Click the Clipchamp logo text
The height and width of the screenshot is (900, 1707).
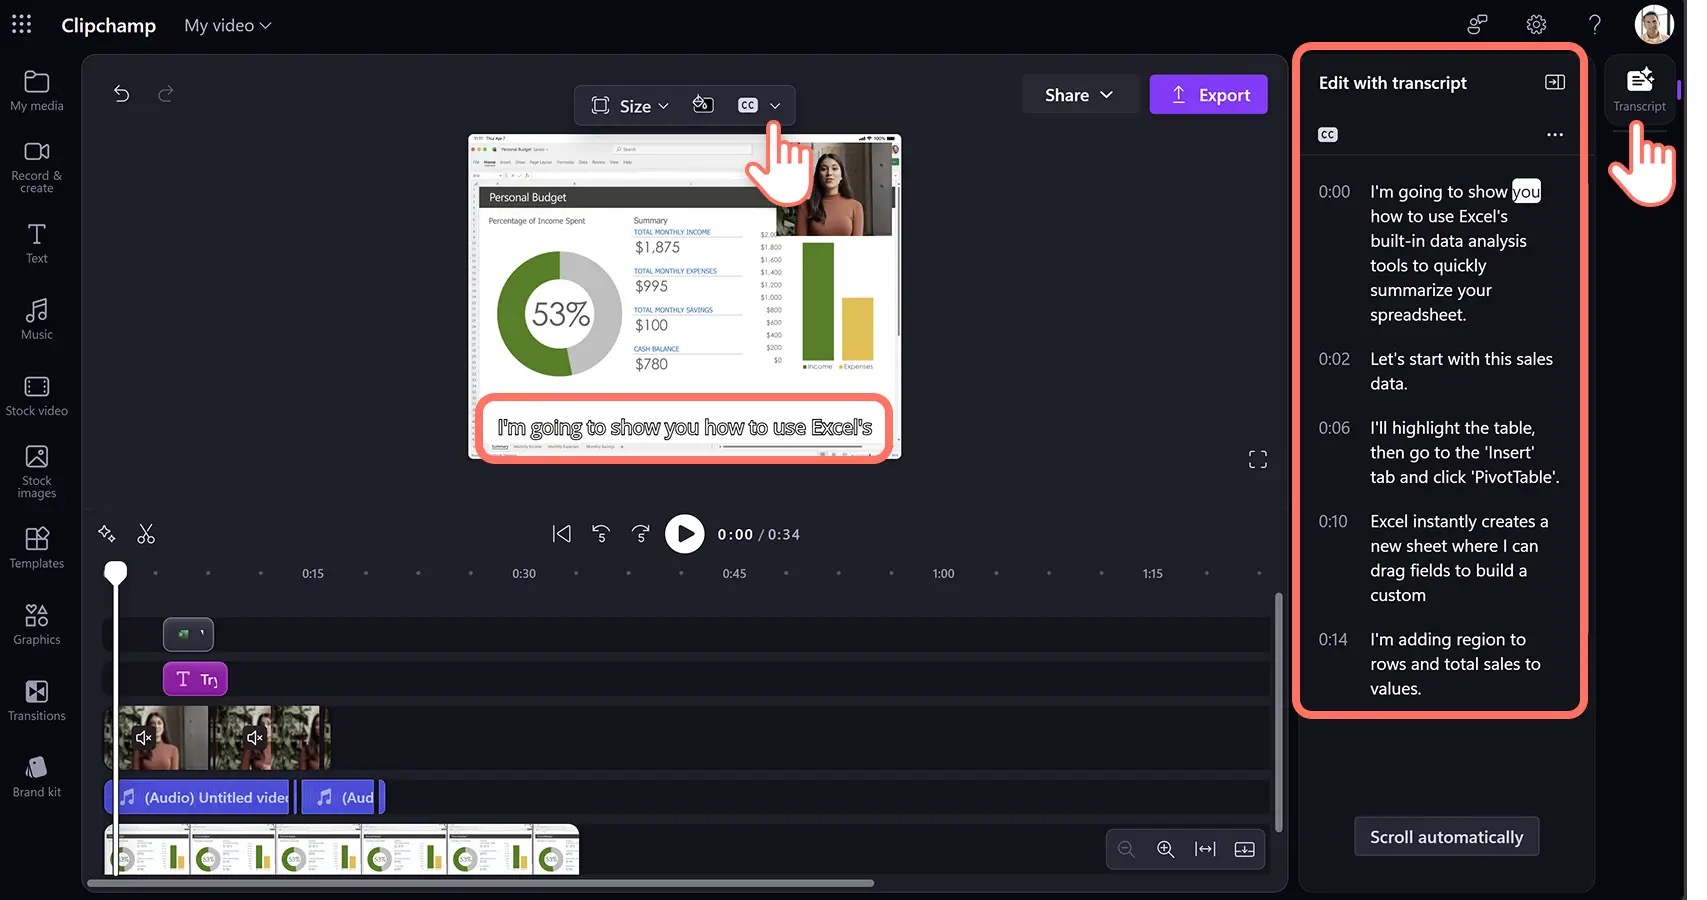point(108,25)
